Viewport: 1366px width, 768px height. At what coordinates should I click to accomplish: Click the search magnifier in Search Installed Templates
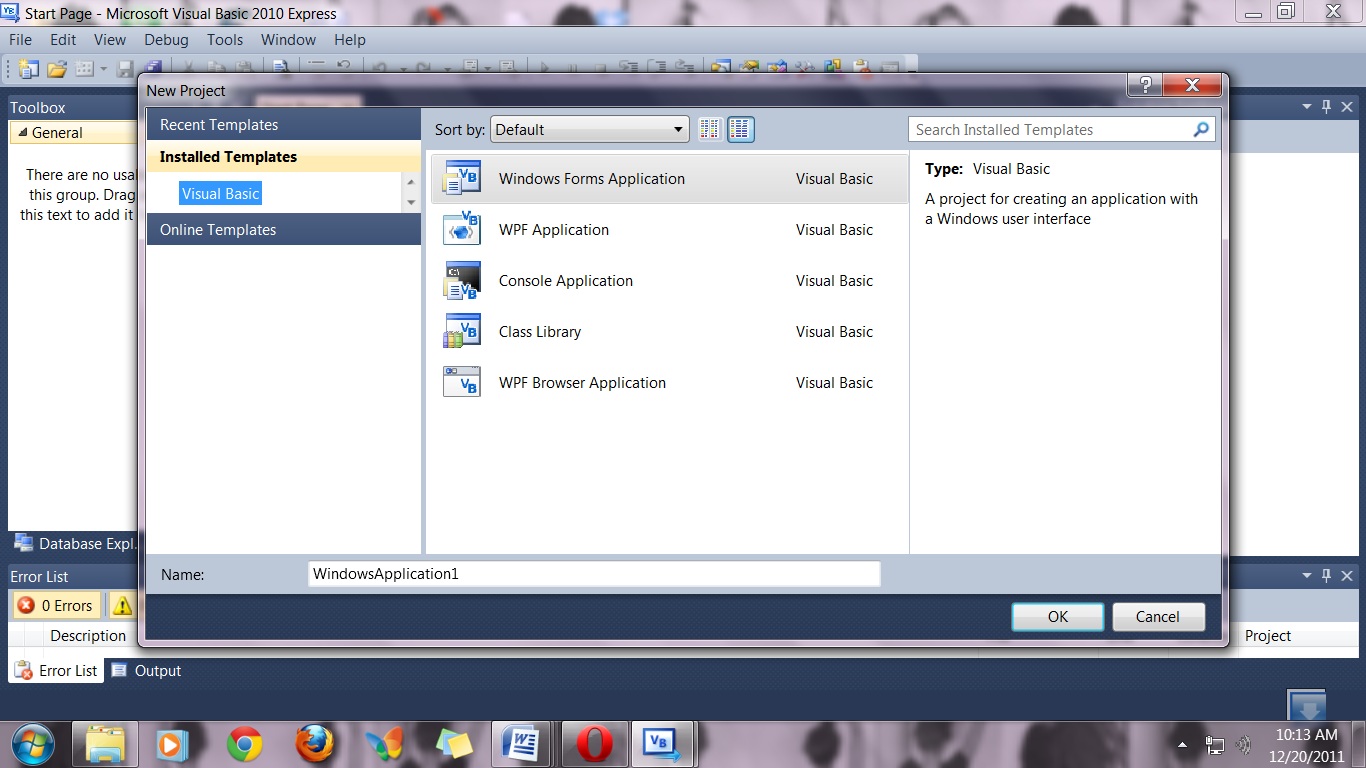click(x=1202, y=129)
